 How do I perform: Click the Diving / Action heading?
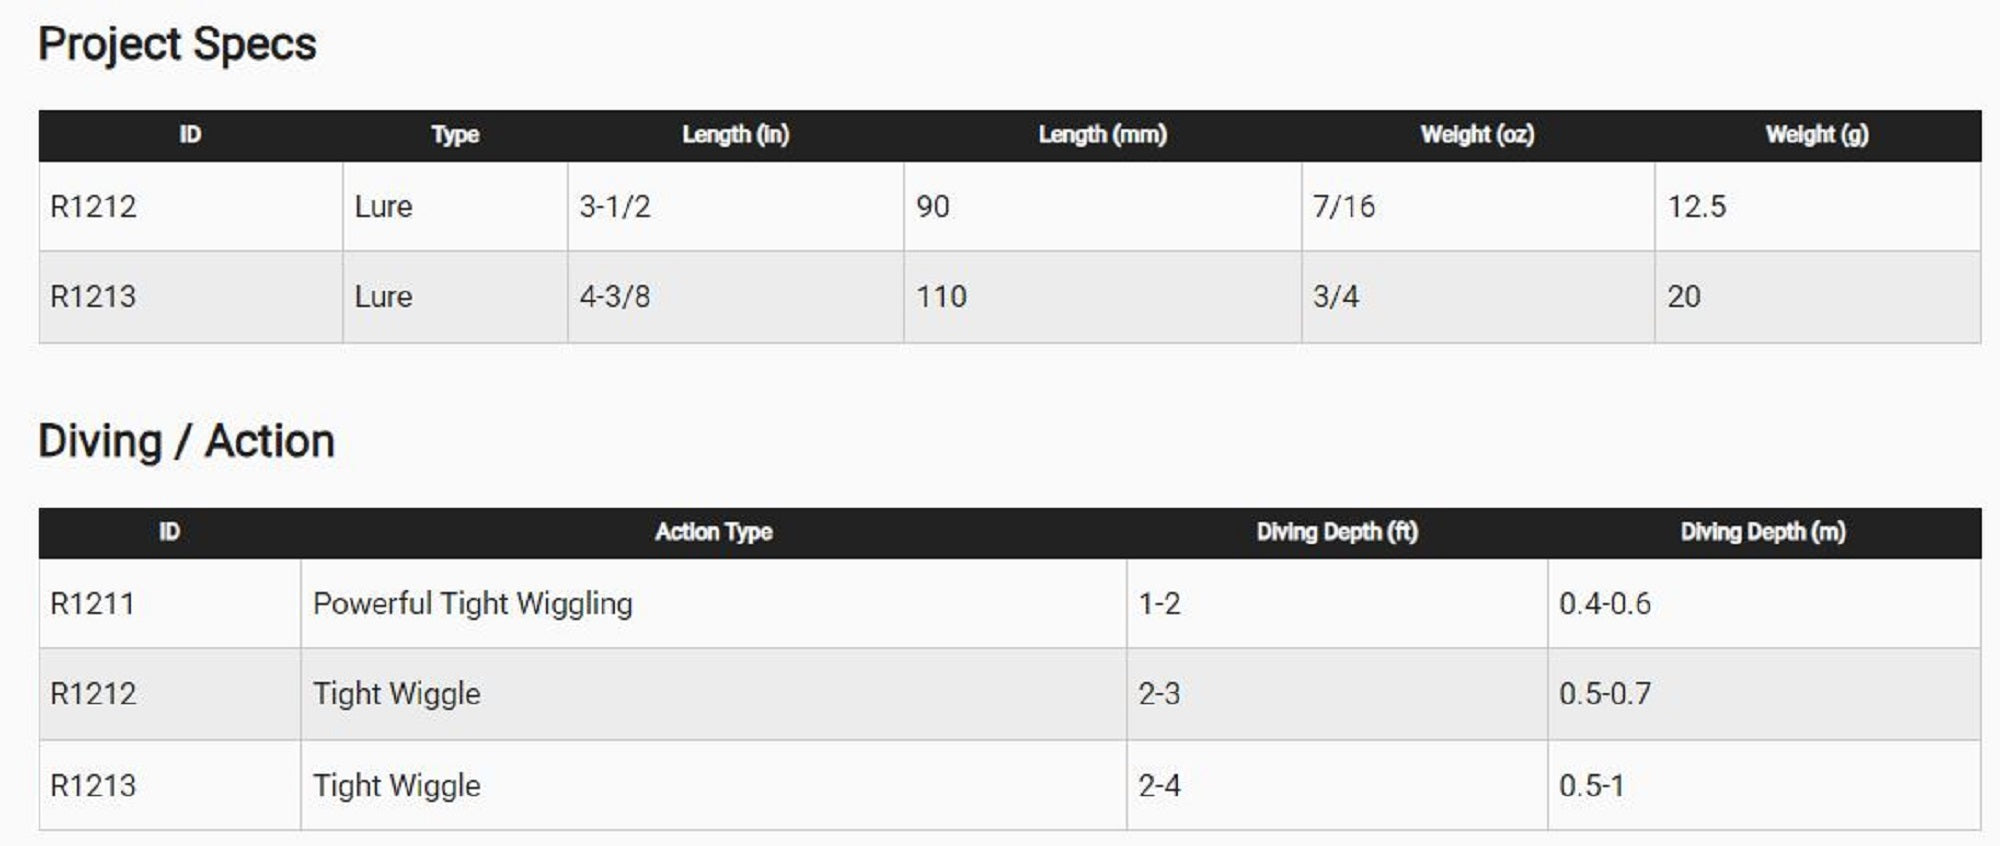pyautogui.click(x=186, y=442)
